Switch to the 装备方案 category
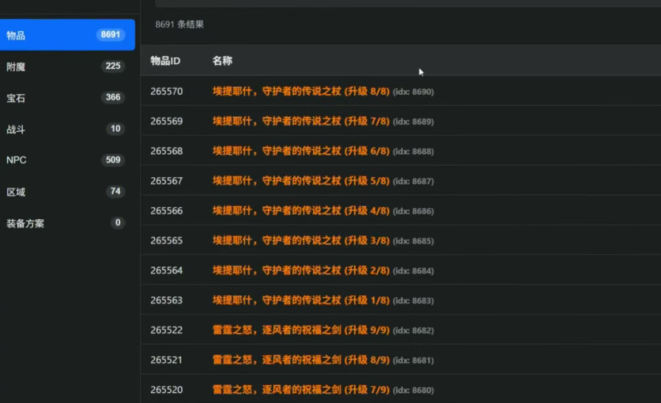Screen dimensions: 661x403 point(65,223)
